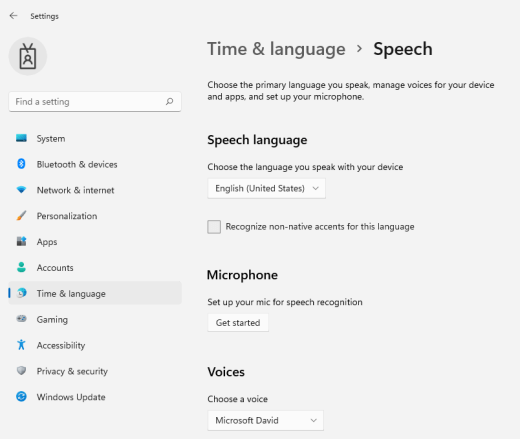
Task: Select the Time & language globe icon
Action: click(x=21, y=293)
